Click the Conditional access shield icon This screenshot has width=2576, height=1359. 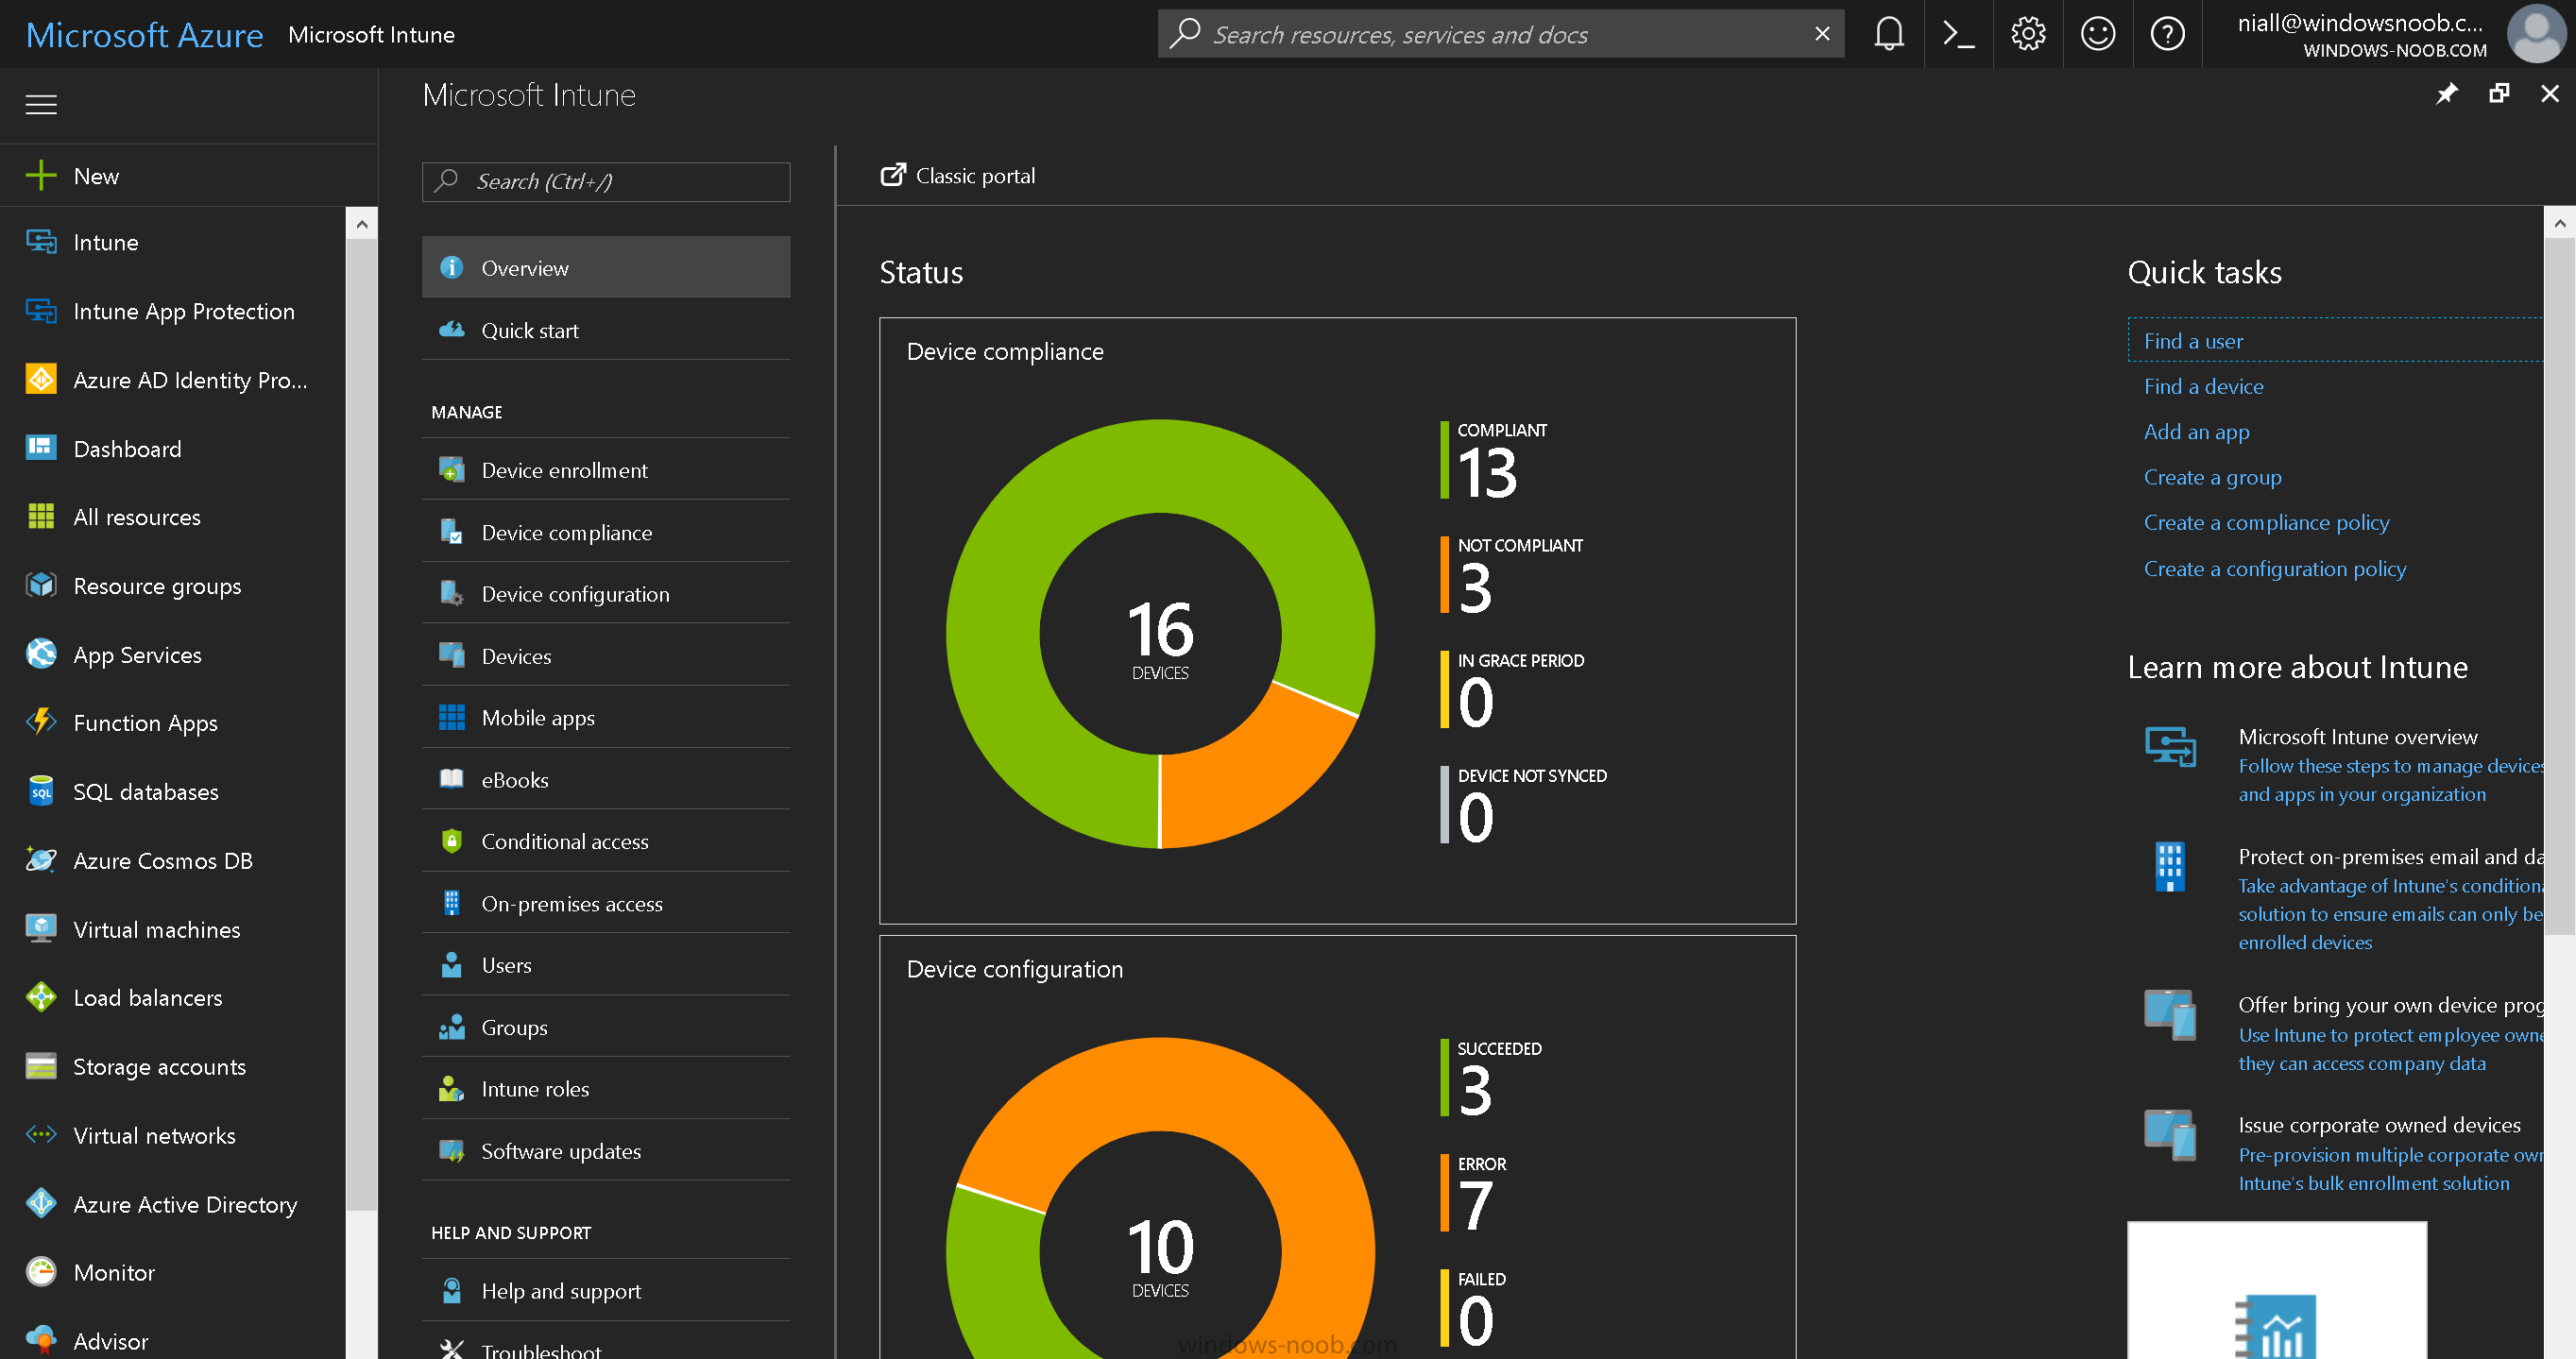coord(451,841)
